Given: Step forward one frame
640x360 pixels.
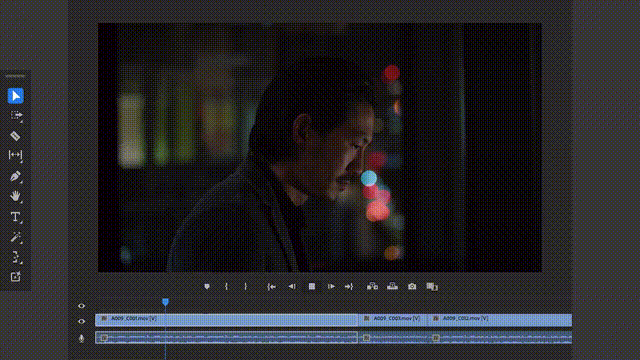Looking at the screenshot, I should (331, 287).
